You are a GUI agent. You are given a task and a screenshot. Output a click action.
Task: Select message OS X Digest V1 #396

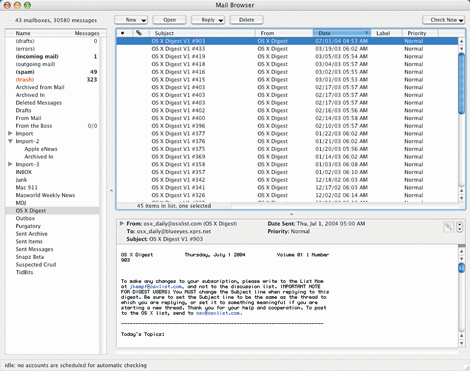(287, 126)
